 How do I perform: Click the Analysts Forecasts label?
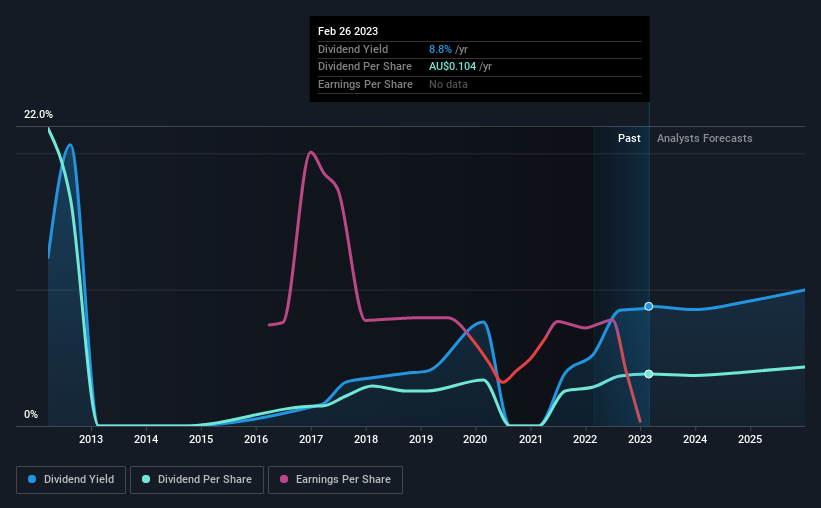click(704, 138)
